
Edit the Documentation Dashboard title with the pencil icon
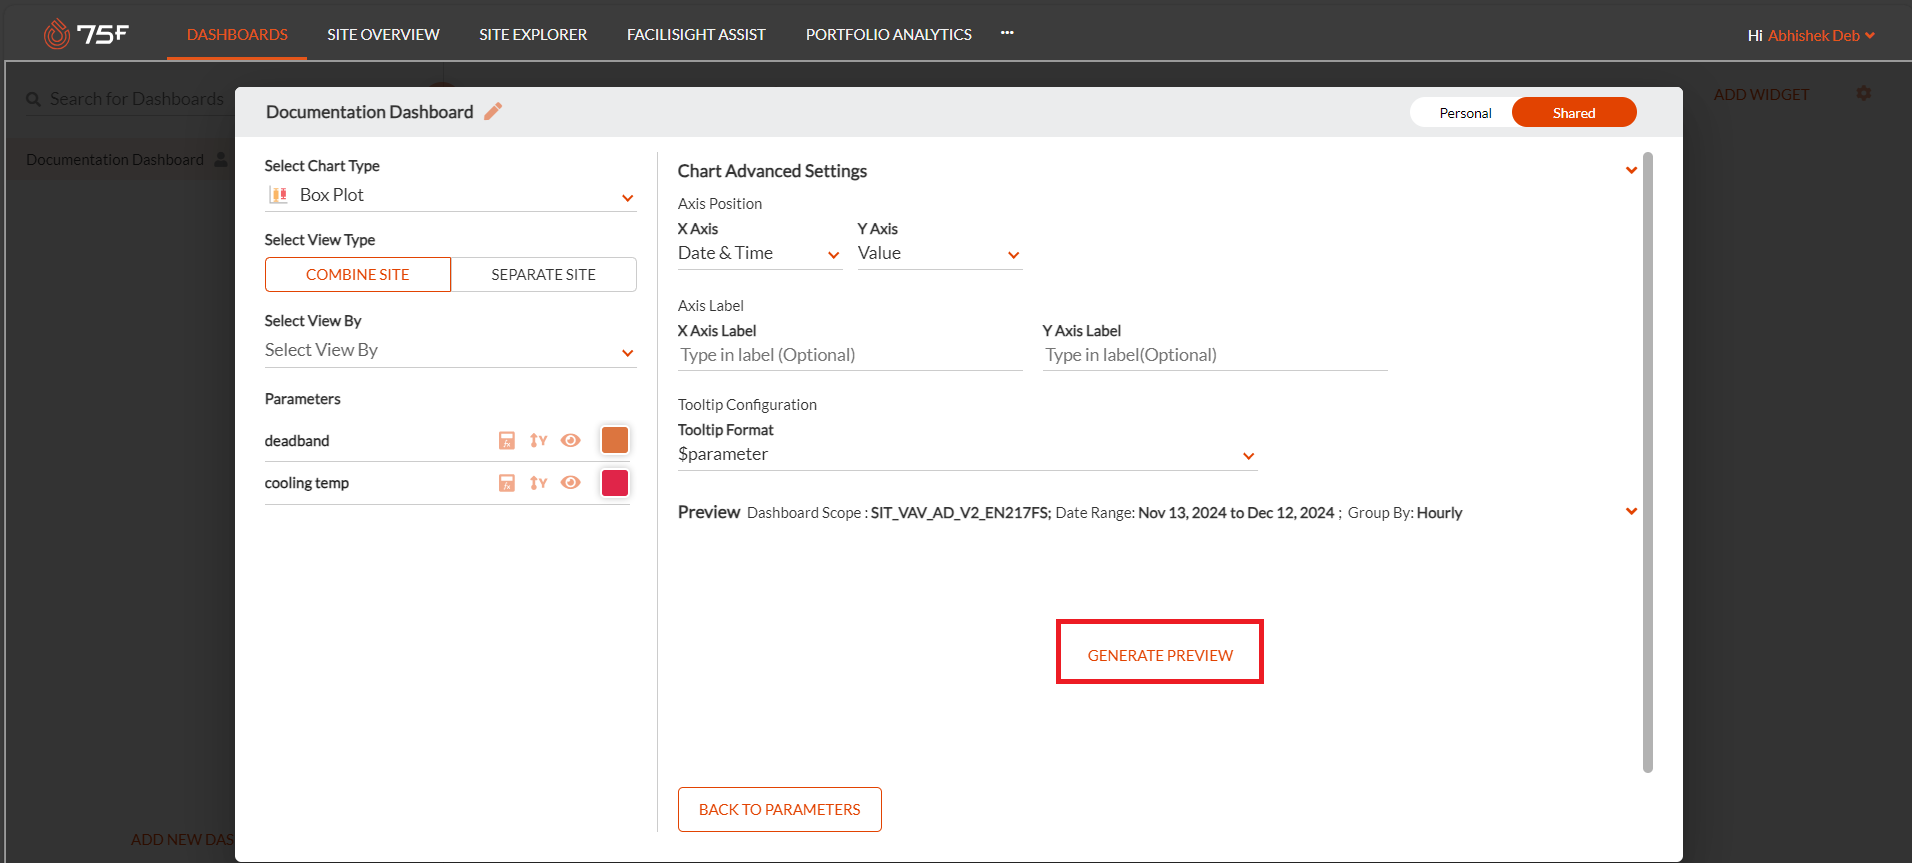493,111
